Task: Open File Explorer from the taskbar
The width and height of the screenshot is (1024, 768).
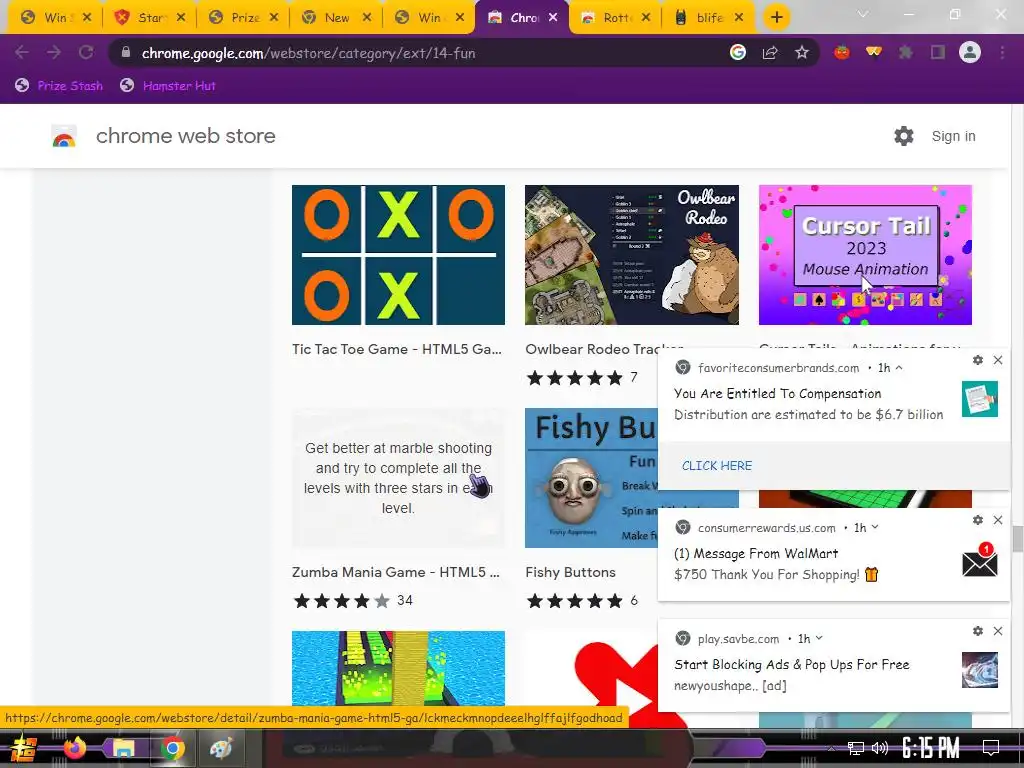Action: (123, 748)
